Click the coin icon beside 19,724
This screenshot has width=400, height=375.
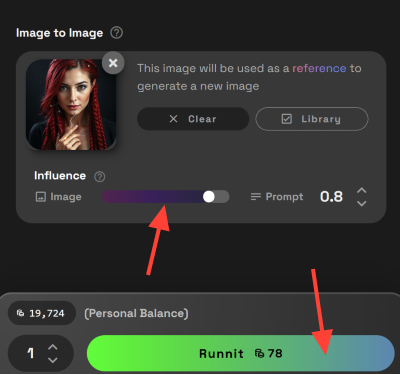[x=21, y=313]
